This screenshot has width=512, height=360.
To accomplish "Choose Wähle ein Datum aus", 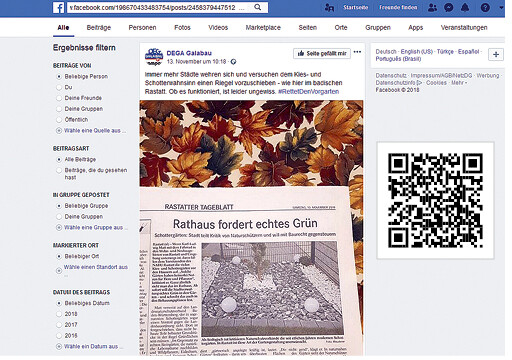I will pyautogui.click(x=93, y=347).
